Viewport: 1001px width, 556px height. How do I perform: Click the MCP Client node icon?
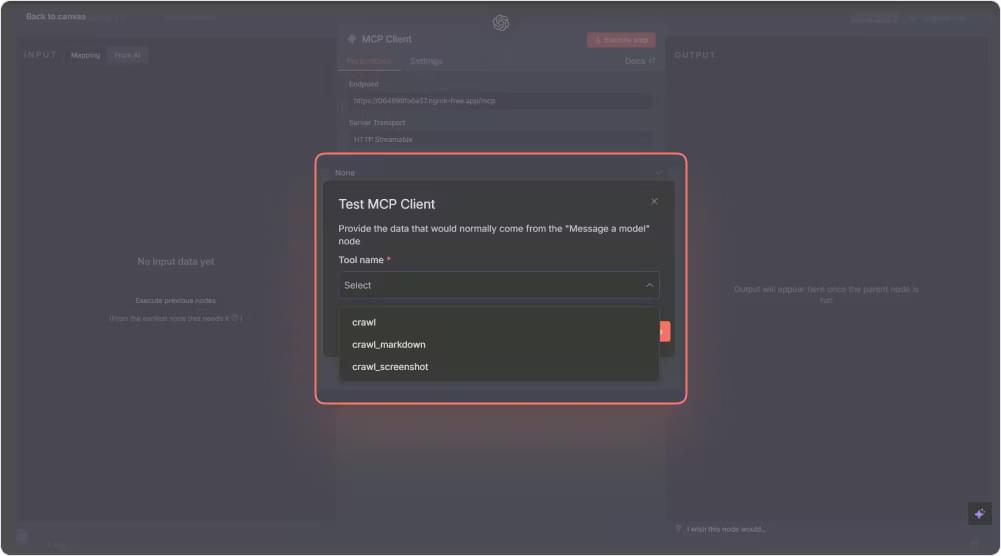click(x=351, y=39)
